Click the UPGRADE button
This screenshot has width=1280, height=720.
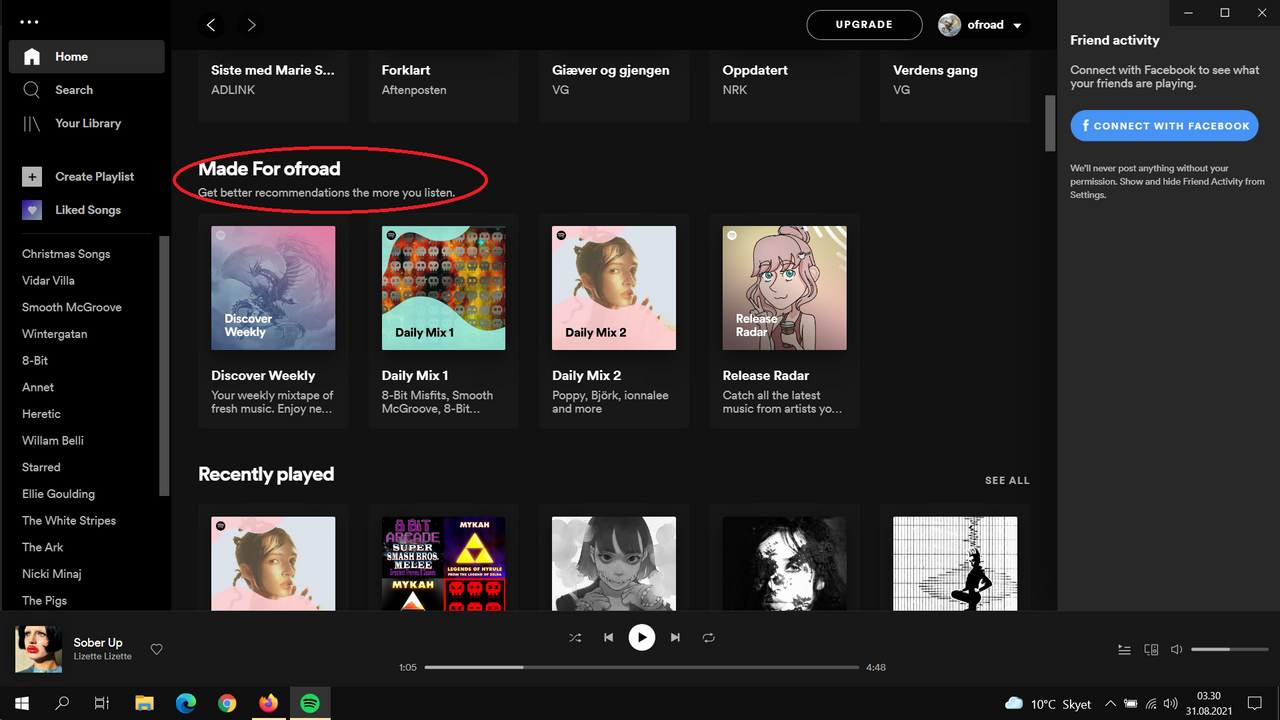tap(864, 24)
